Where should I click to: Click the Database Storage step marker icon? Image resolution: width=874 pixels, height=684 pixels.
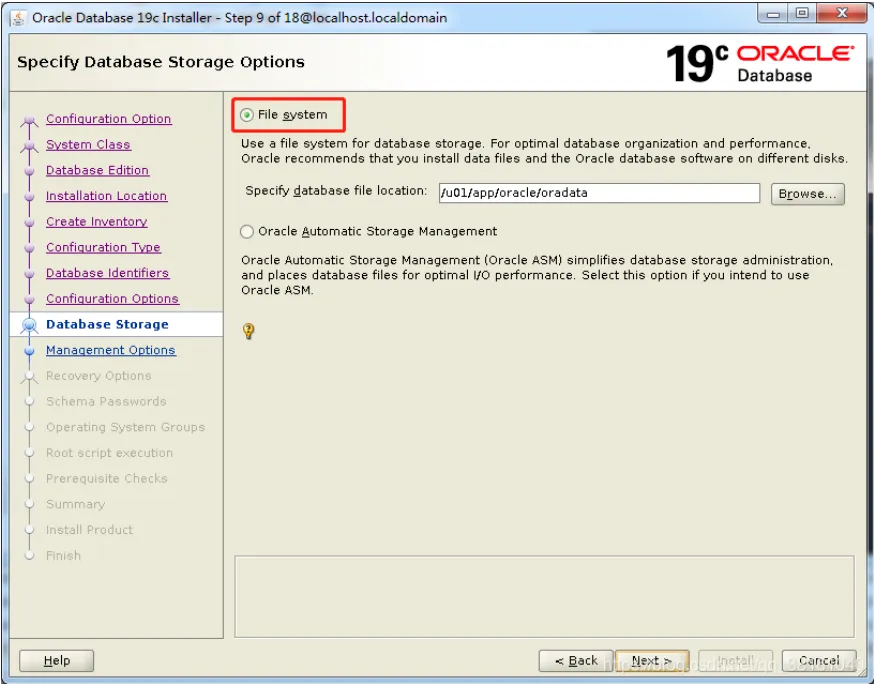[30, 325]
